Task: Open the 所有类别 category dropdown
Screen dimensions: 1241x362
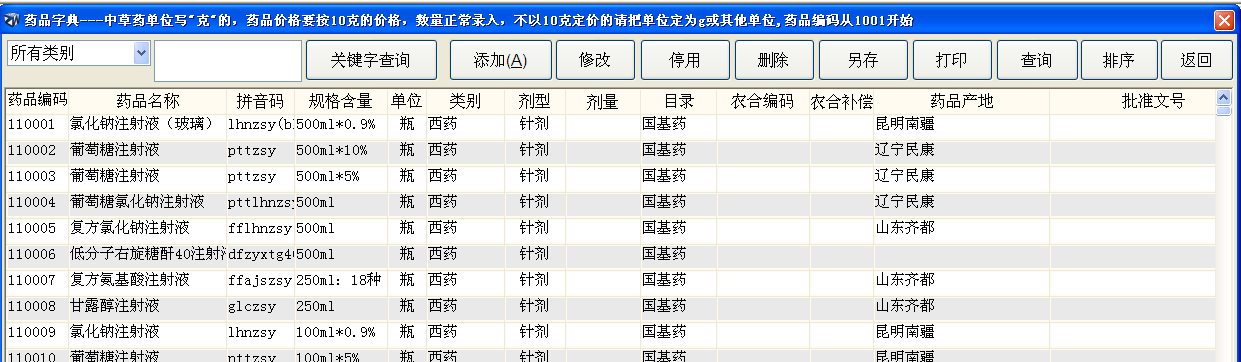Action: point(141,53)
